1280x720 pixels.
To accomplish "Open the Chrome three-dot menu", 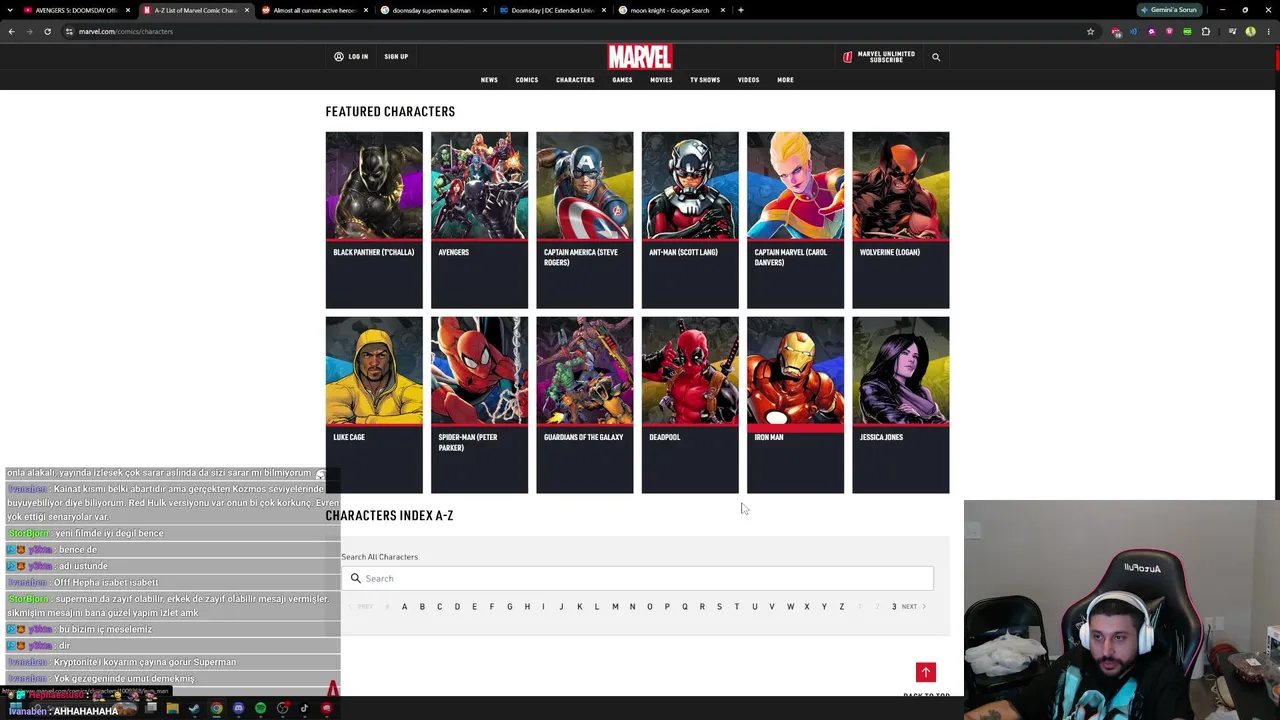I will coord(1268,31).
